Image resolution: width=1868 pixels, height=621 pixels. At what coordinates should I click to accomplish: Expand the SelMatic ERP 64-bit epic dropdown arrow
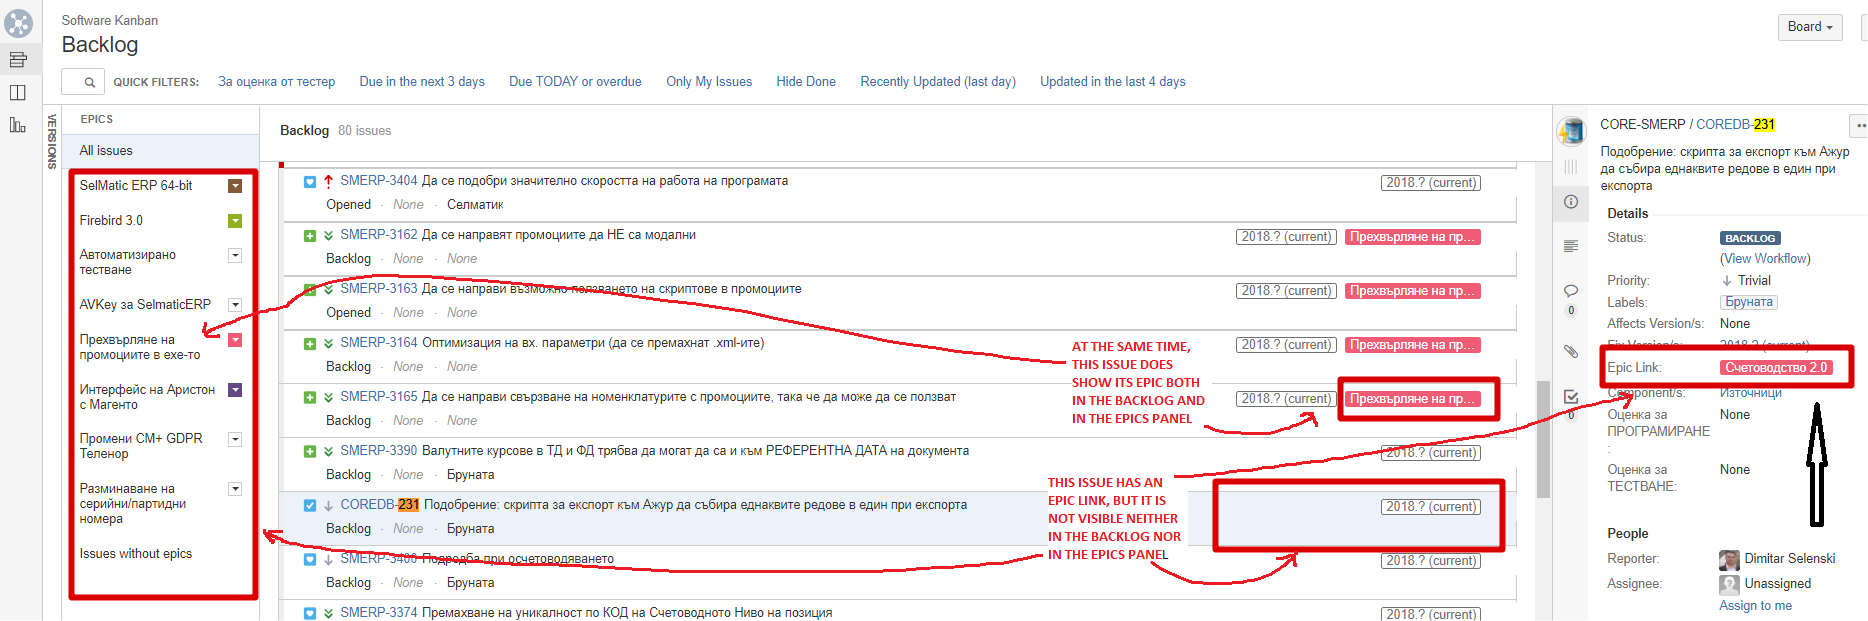235,186
